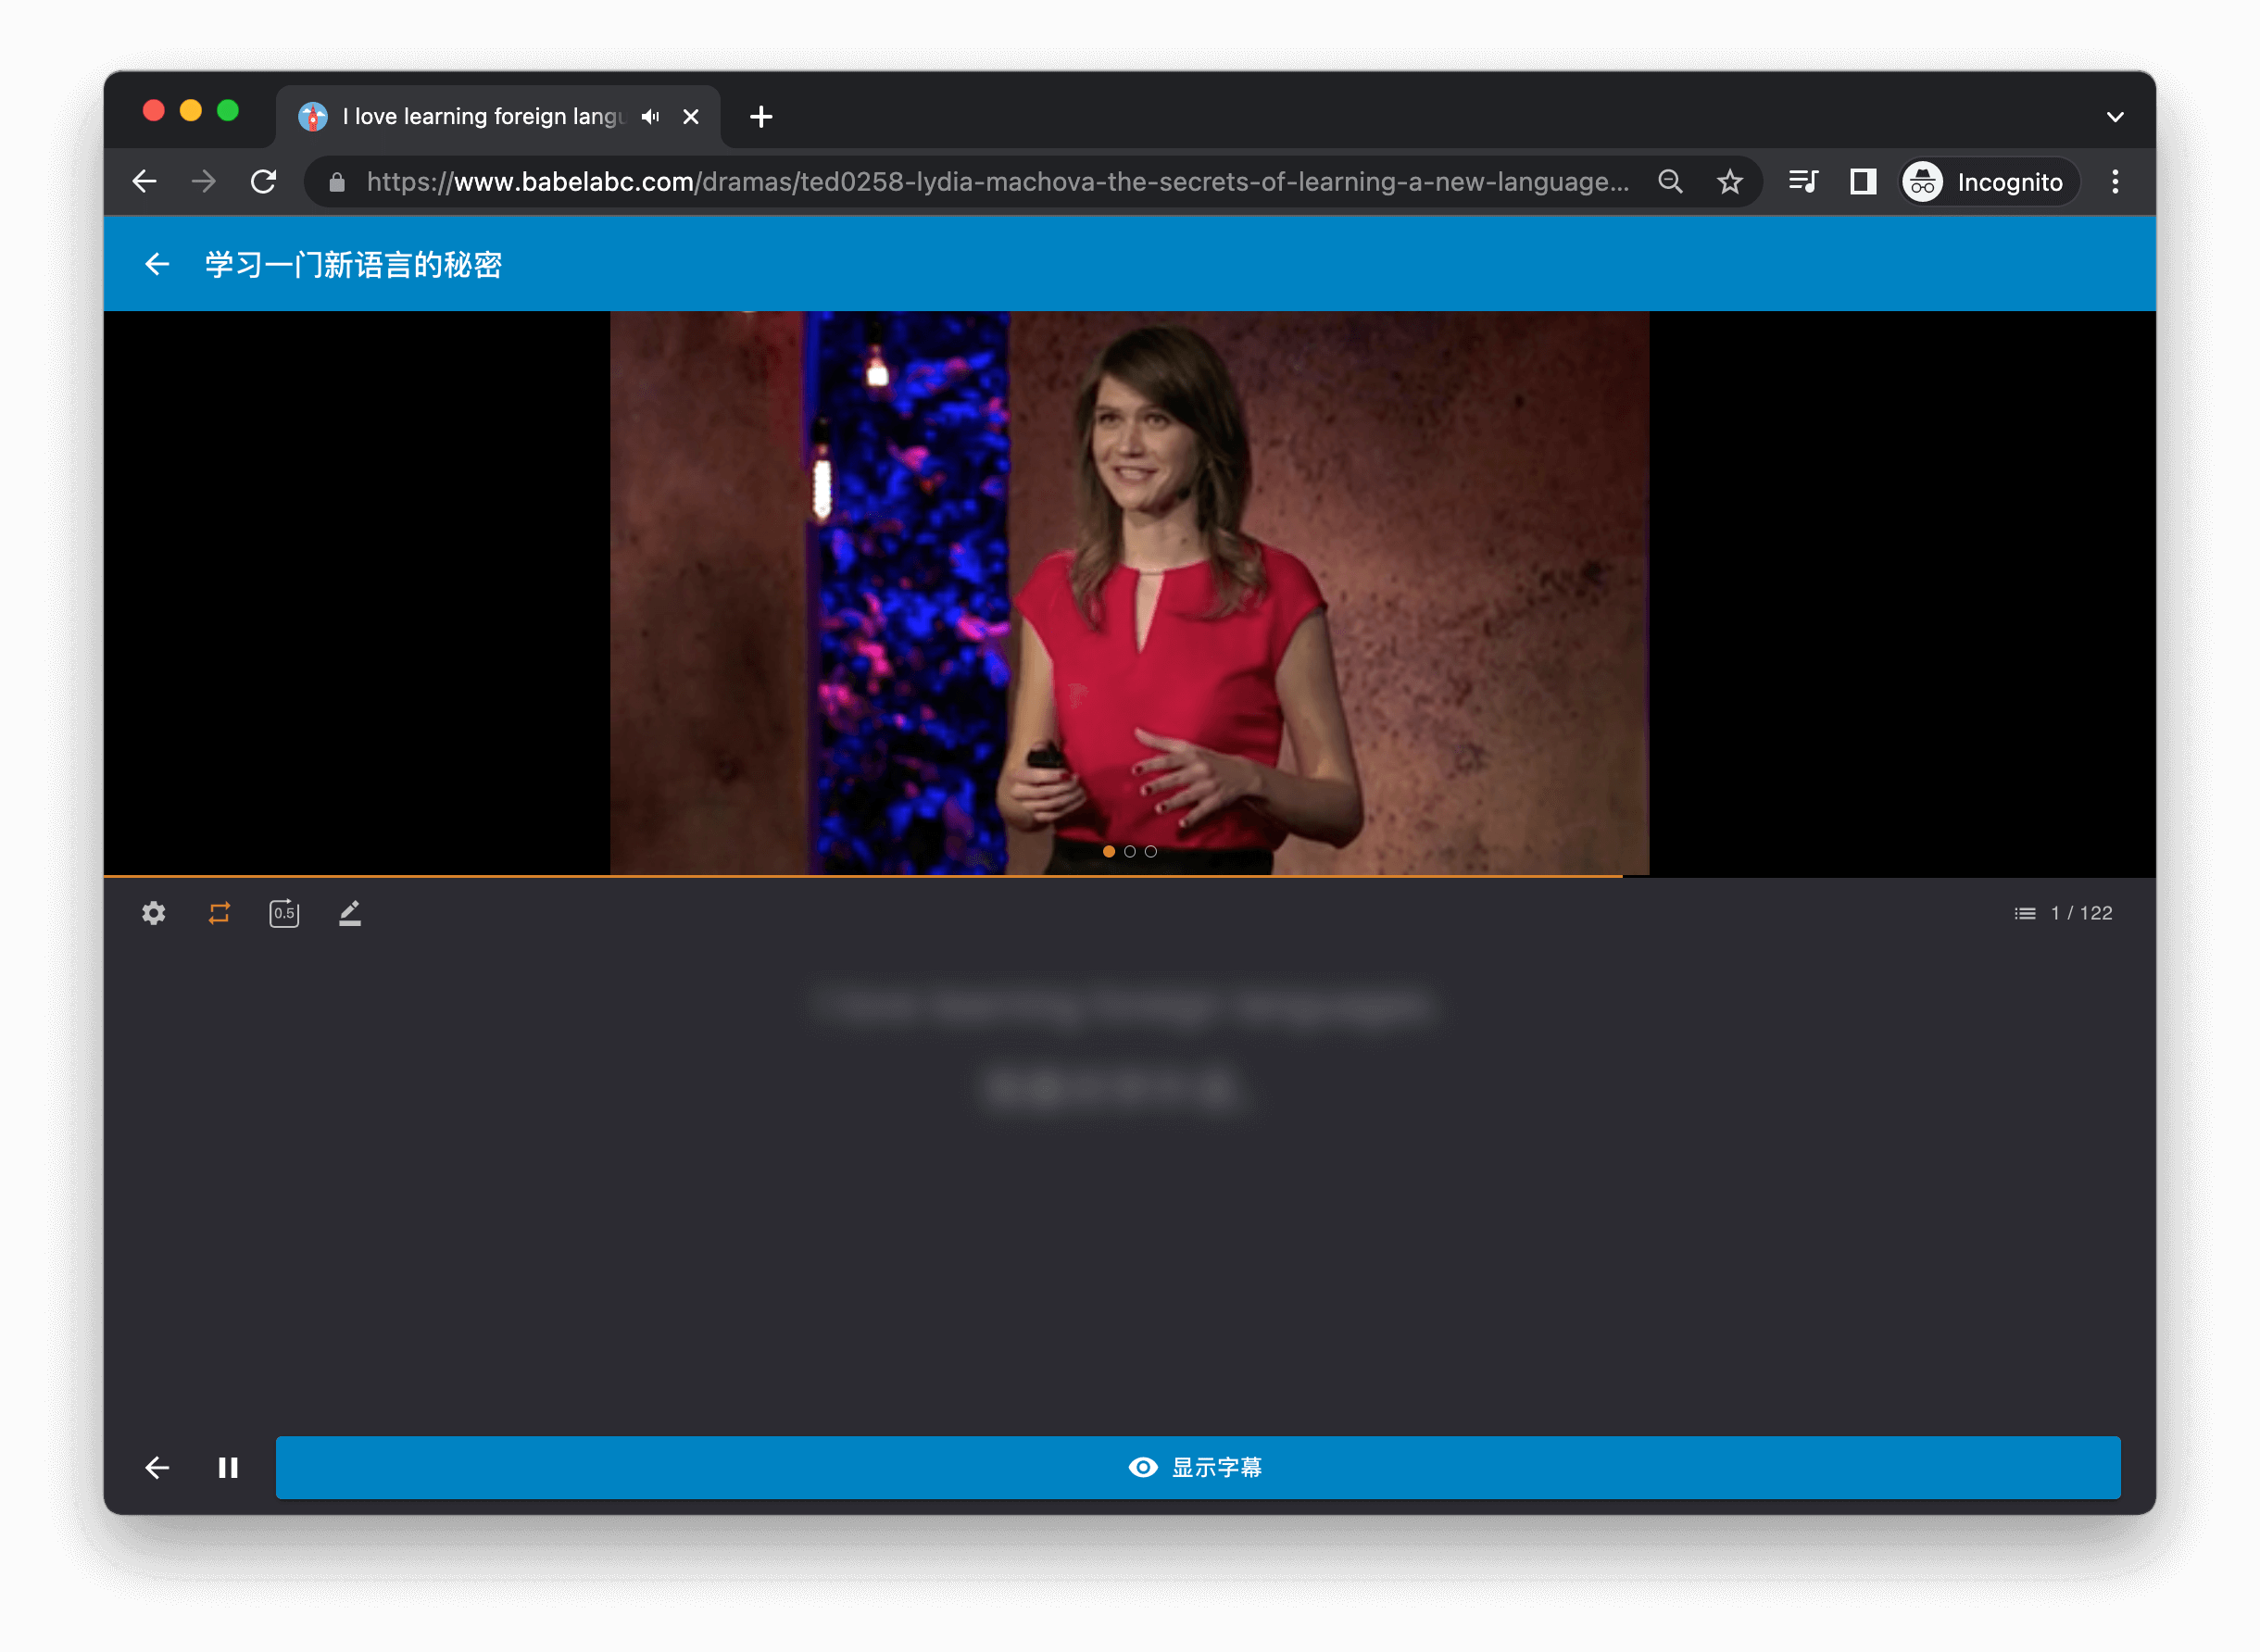This screenshot has height=1652, width=2260.
Task: Navigate to previous card with back arrow
Action: point(157,1468)
